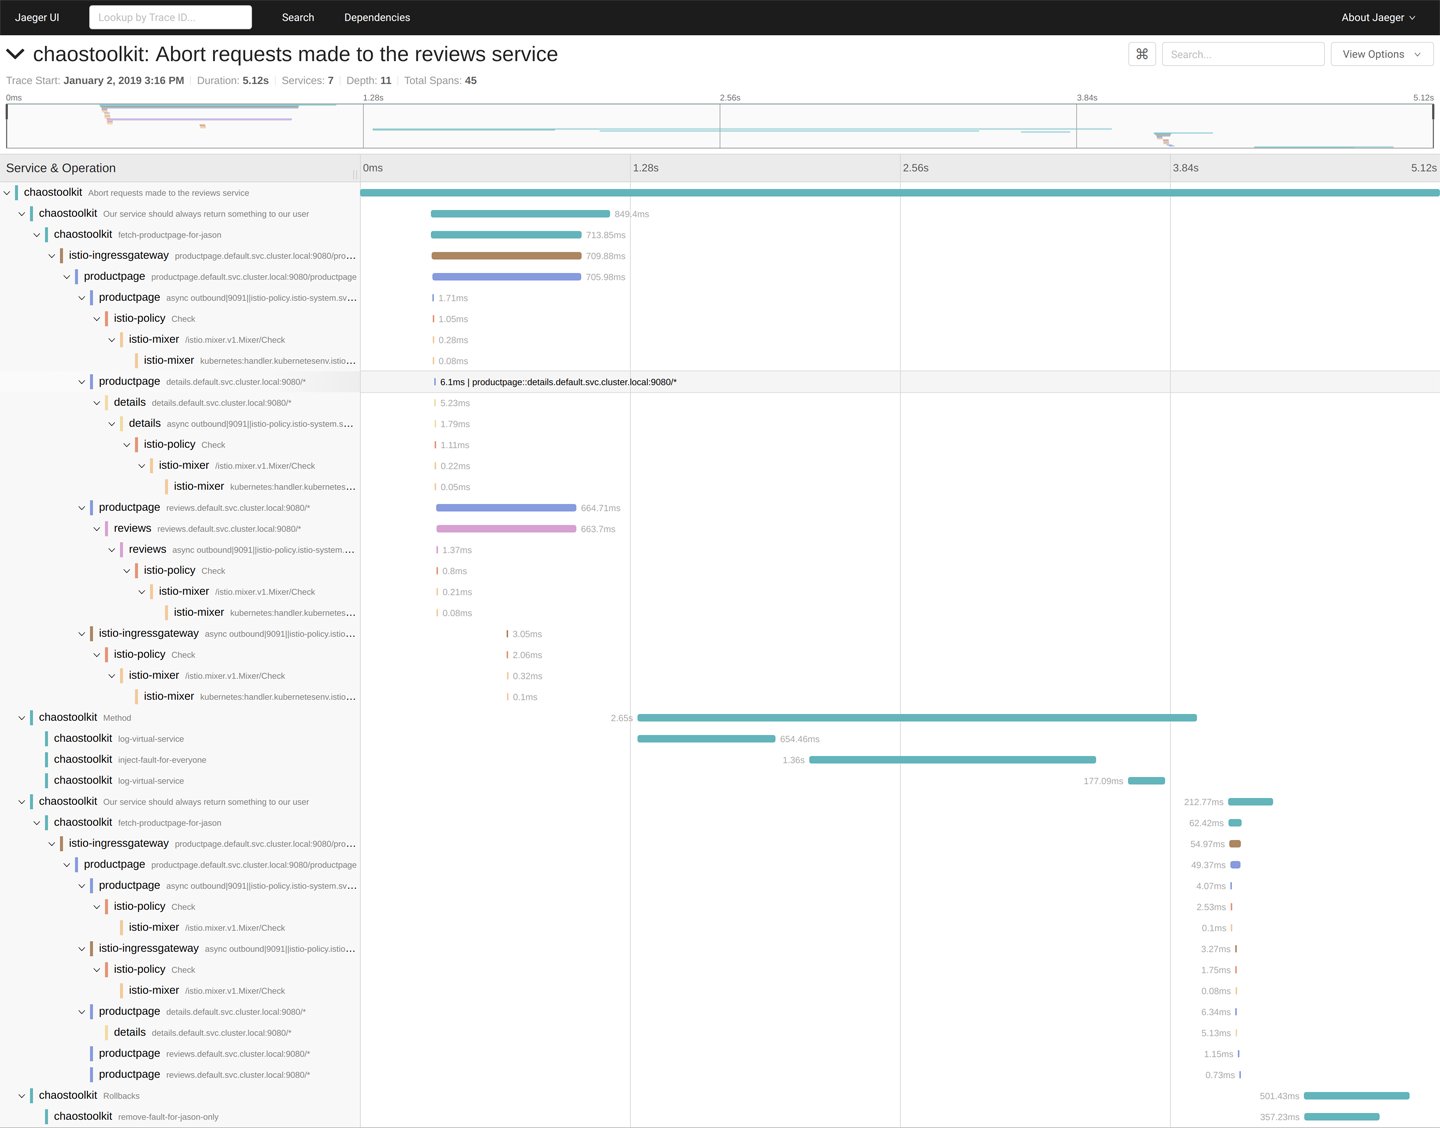Screen dimensions: 1440x1128
Task: Collapse the root chaostoolkit Abort requests span
Action: 8,193
